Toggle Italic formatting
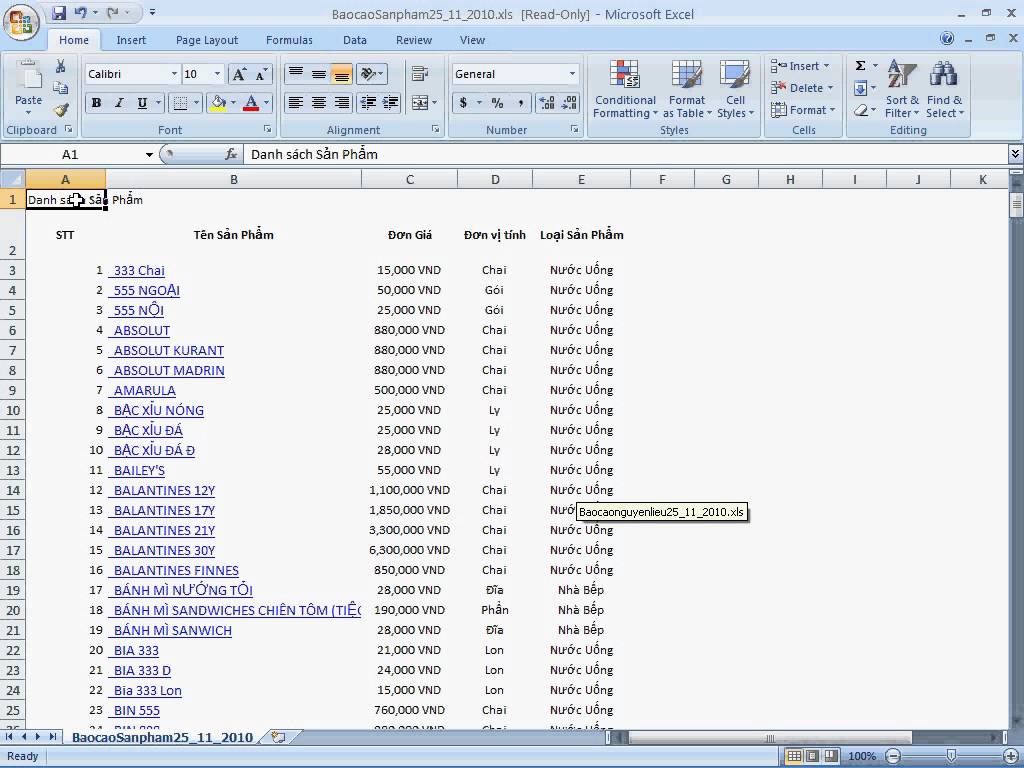The width and height of the screenshot is (1024, 768). pyautogui.click(x=119, y=103)
